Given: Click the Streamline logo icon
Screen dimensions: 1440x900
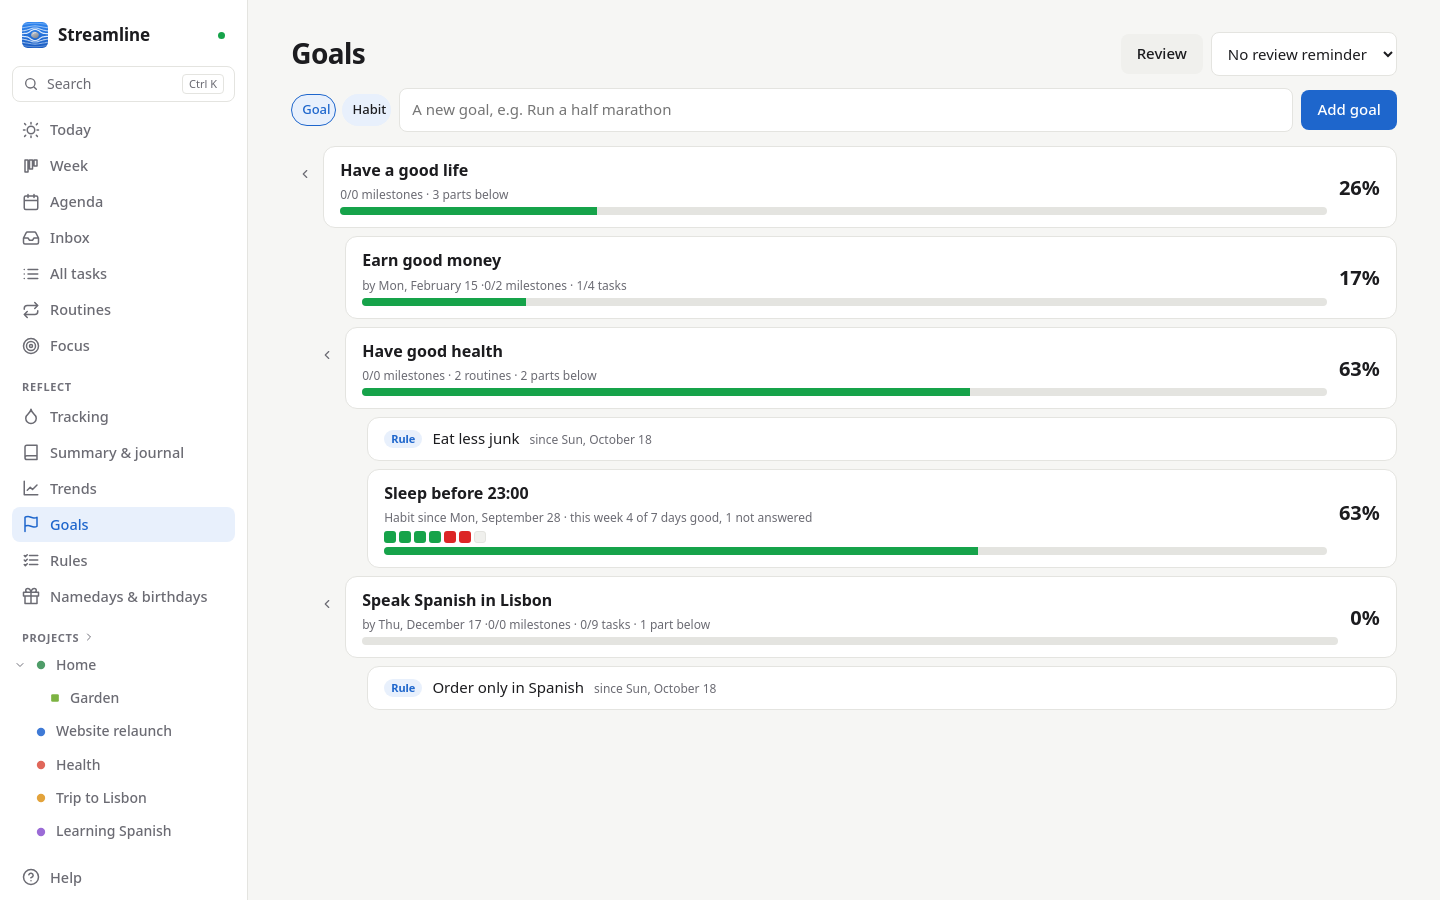Looking at the screenshot, I should tap(35, 35).
